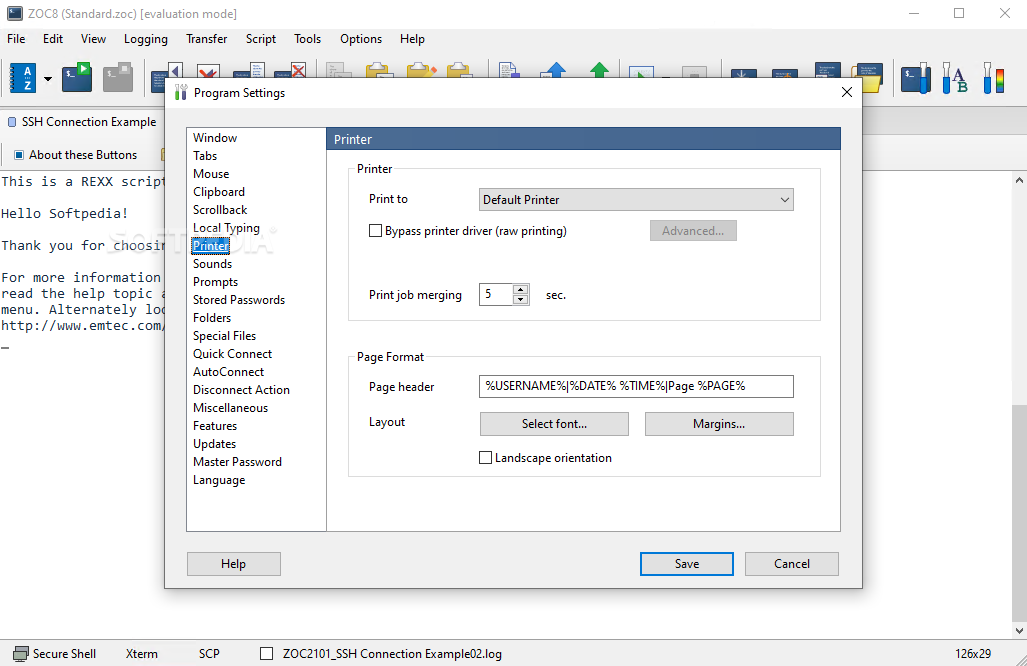Open the Print to dropdown
This screenshot has height=666, width=1027.
click(636, 200)
